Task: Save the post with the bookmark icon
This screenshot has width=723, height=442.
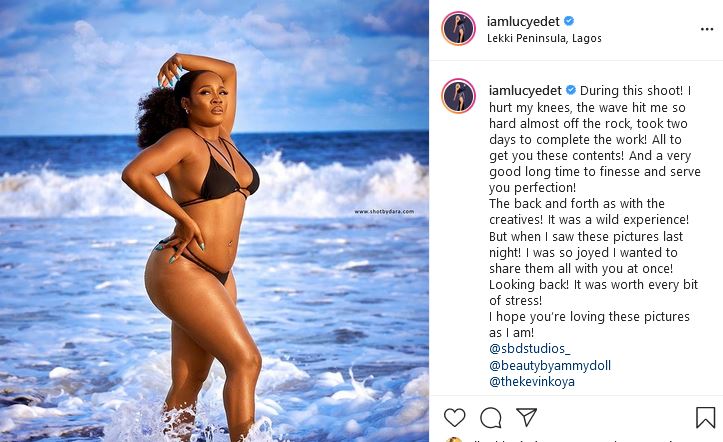Action: tap(705, 418)
